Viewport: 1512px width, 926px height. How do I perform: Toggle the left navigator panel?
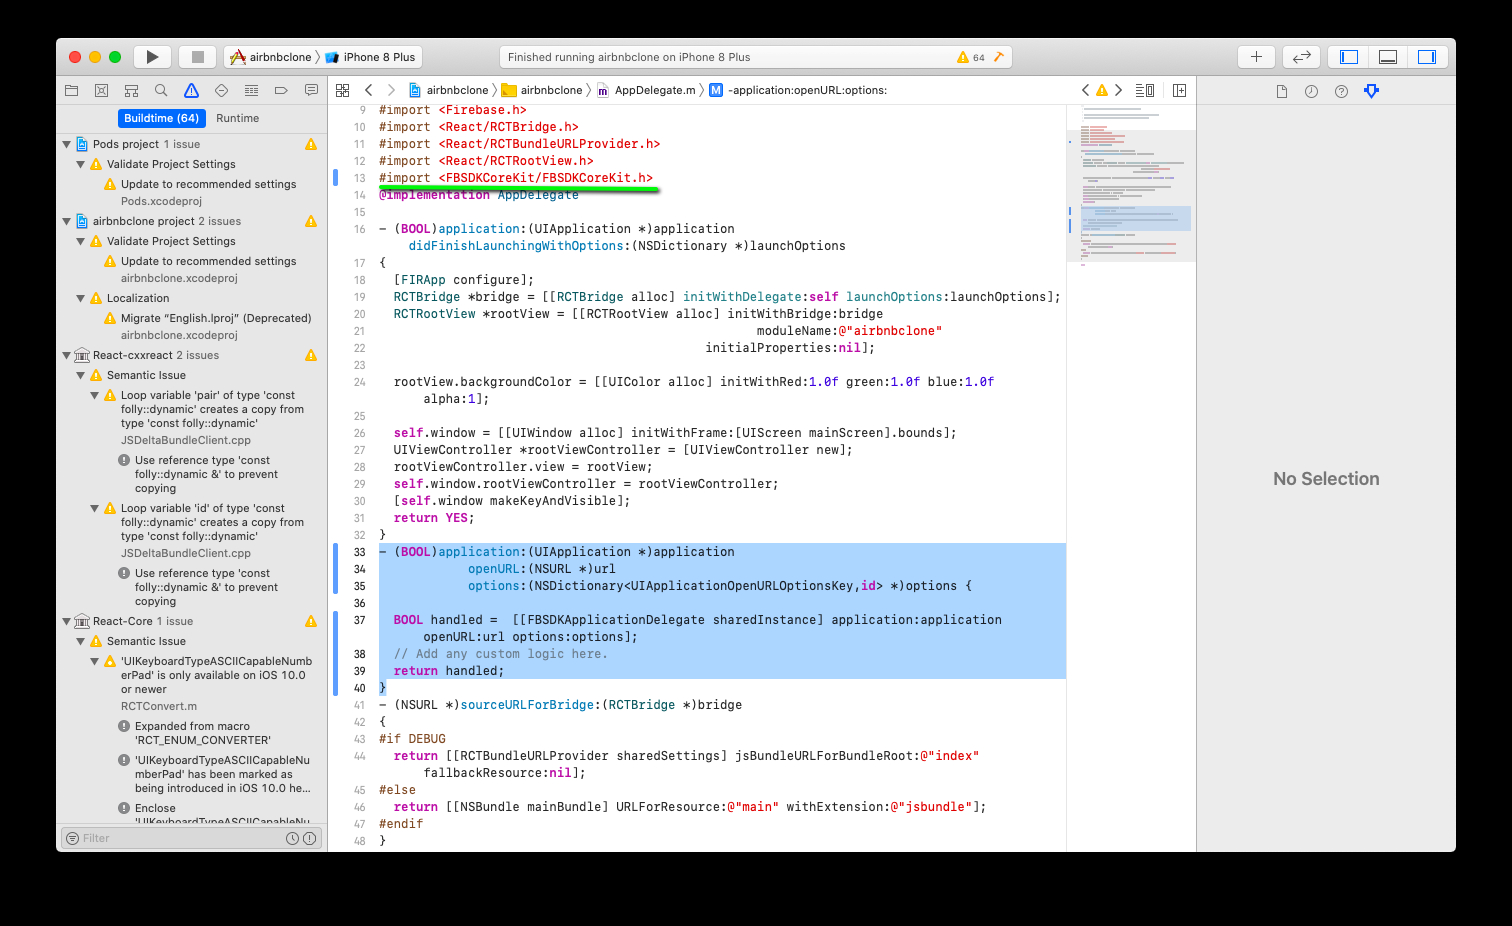tap(1349, 57)
